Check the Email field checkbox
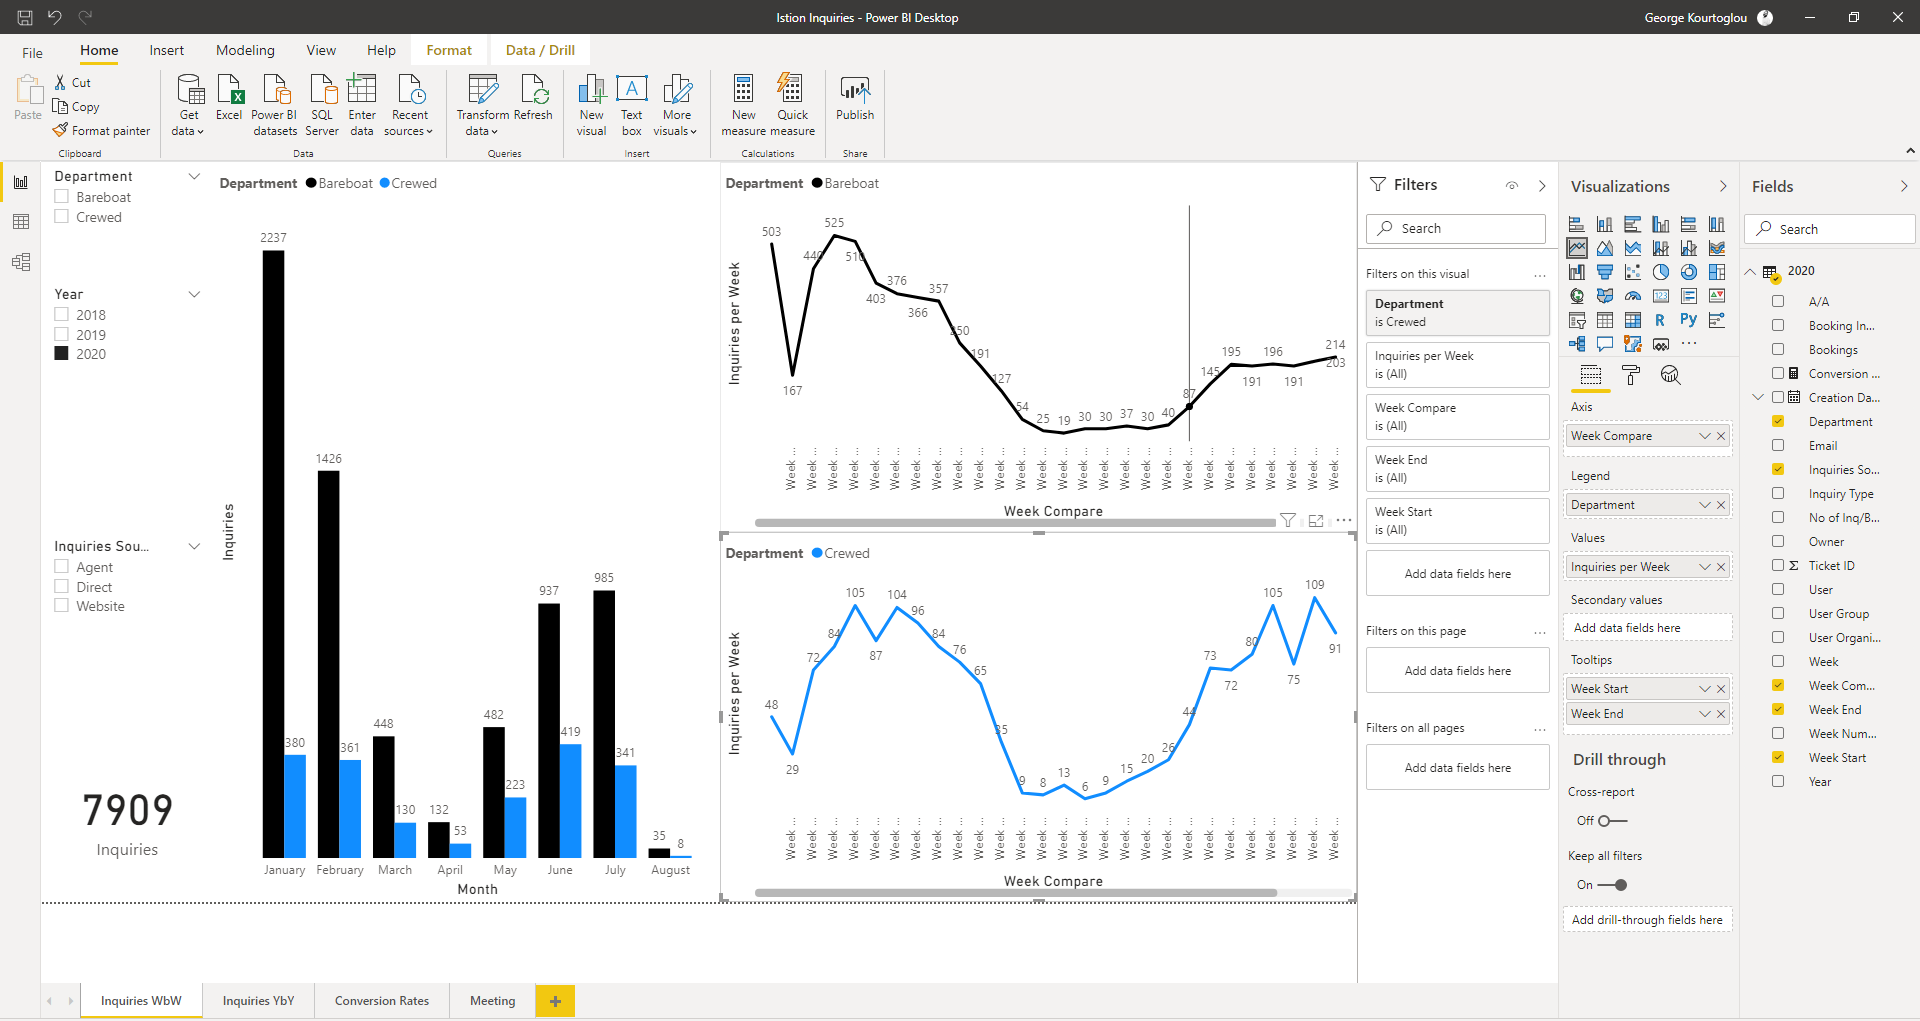The image size is (1920, 1021). (1778, 445)
